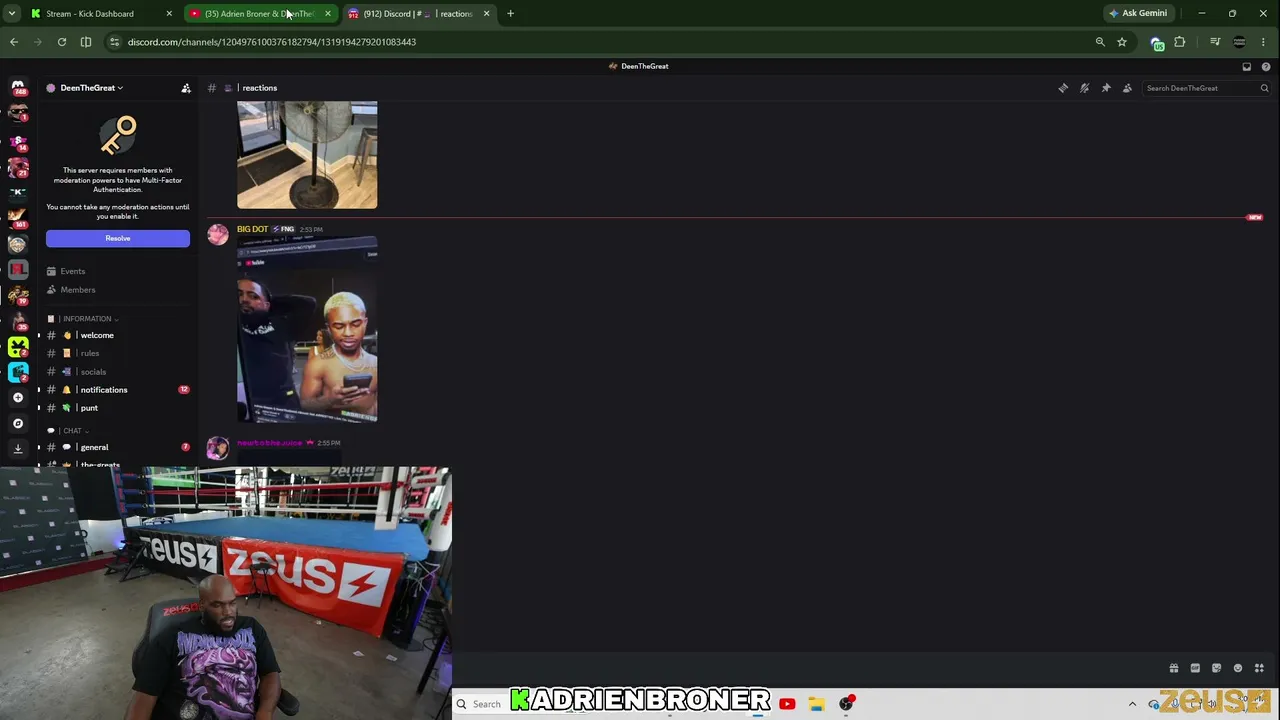Close the Kick Dashboard tab
The height and width of the screenshot is (720, 1280).
pyautogui.click(x=169, y=14)
